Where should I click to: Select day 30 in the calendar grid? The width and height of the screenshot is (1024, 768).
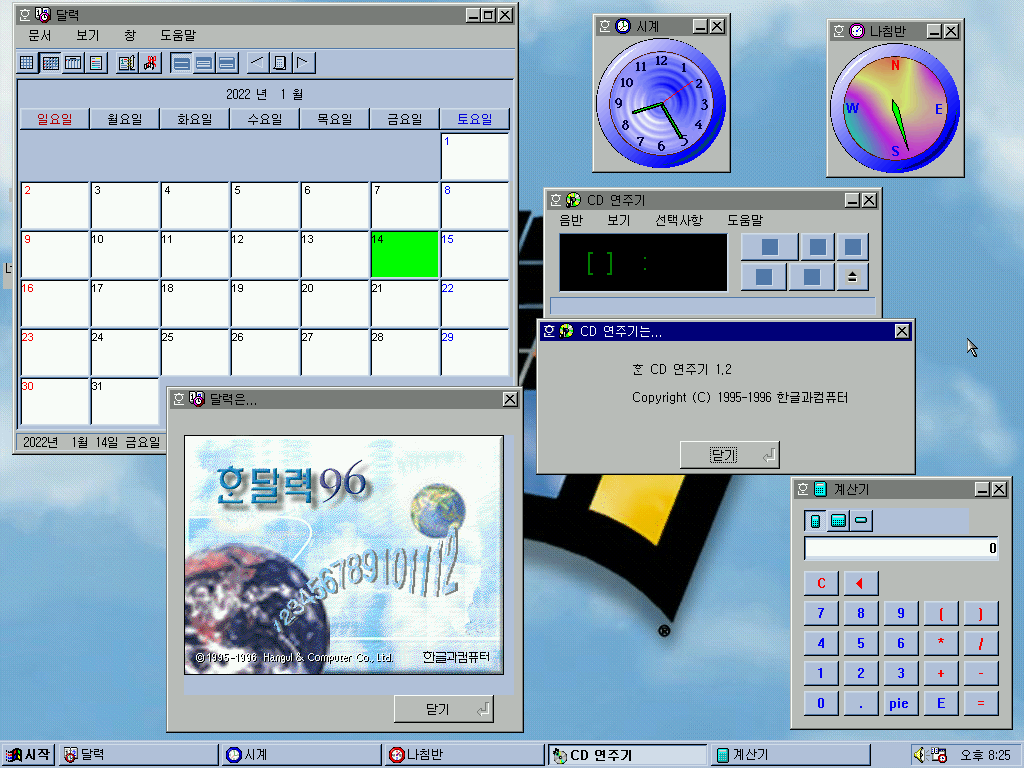(x=55, y=402)
